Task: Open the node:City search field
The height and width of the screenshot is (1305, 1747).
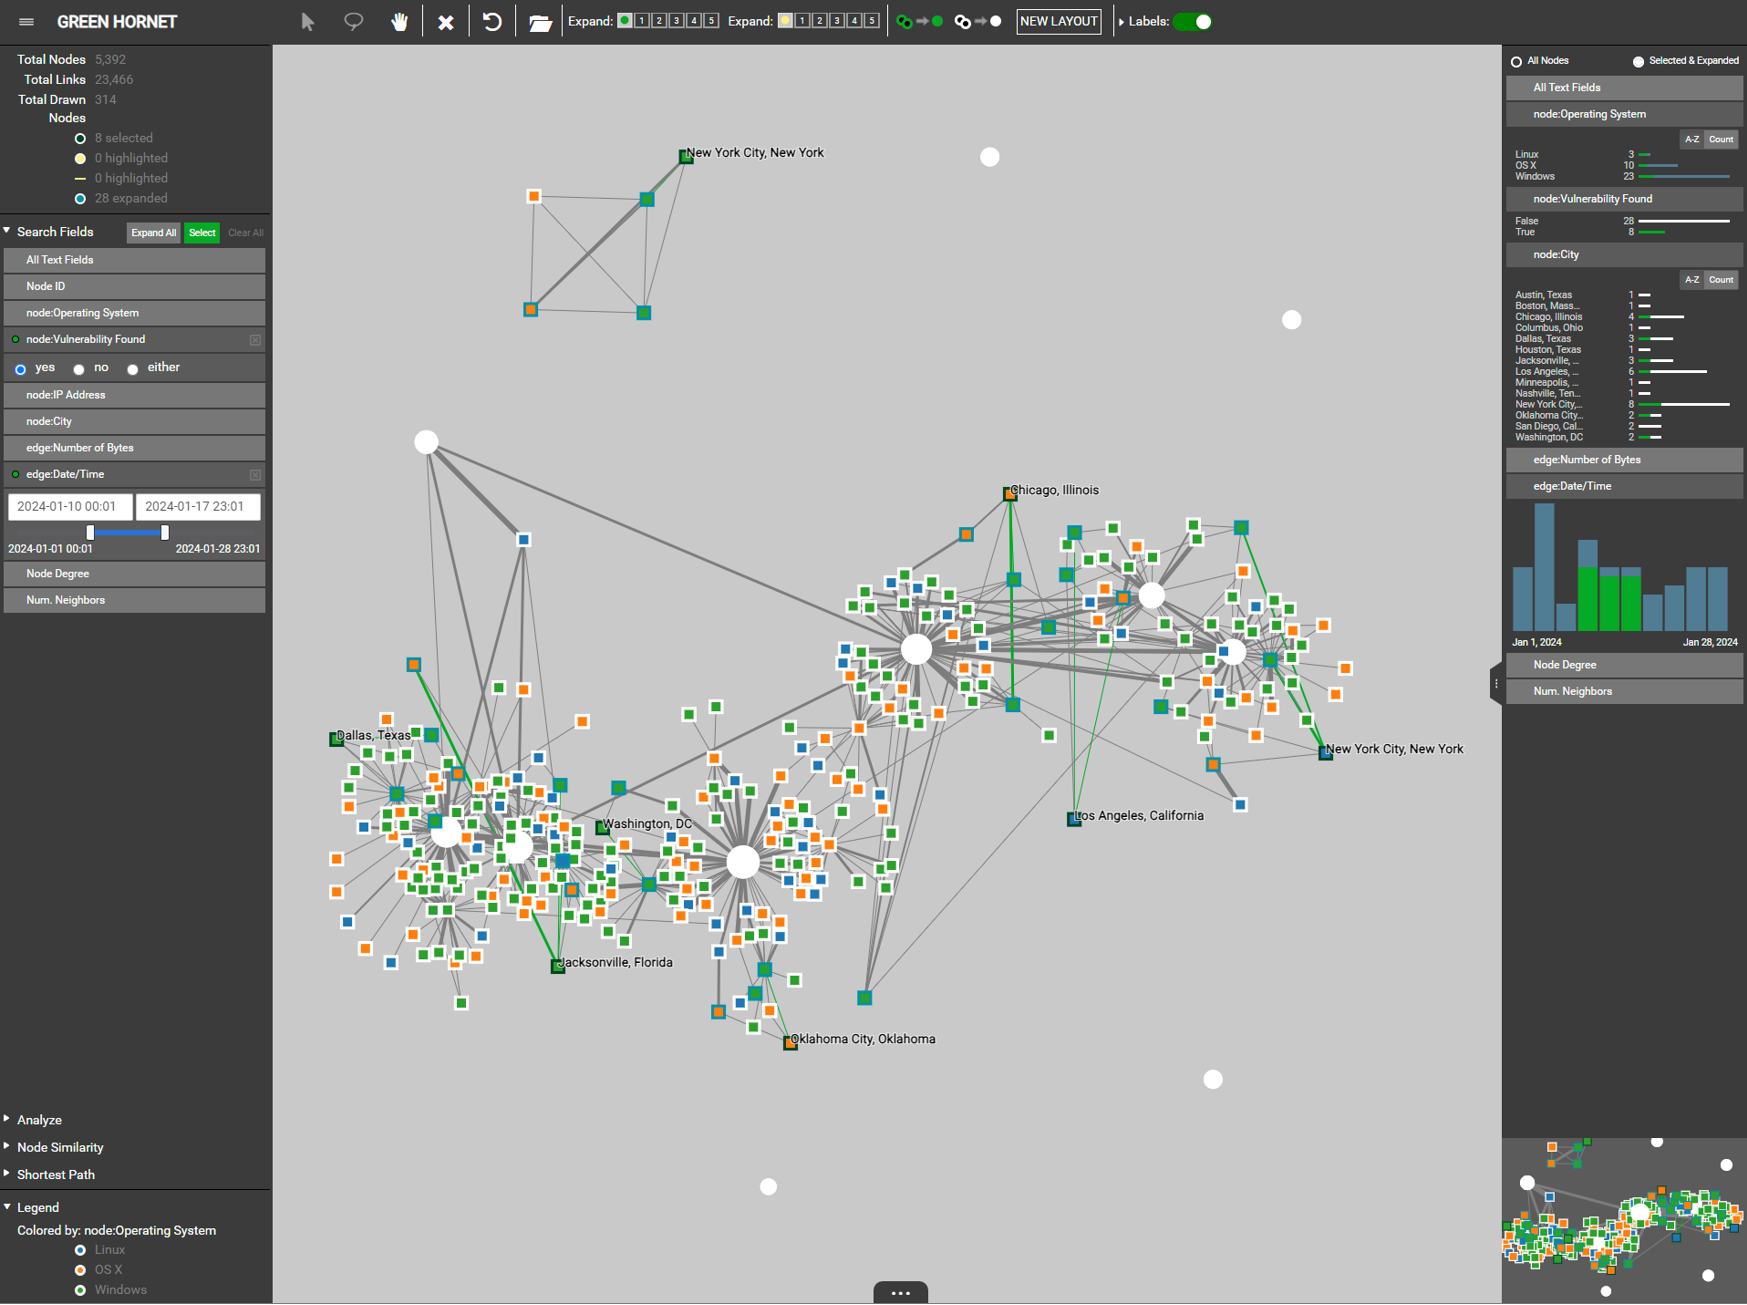Action: [134, 422]
